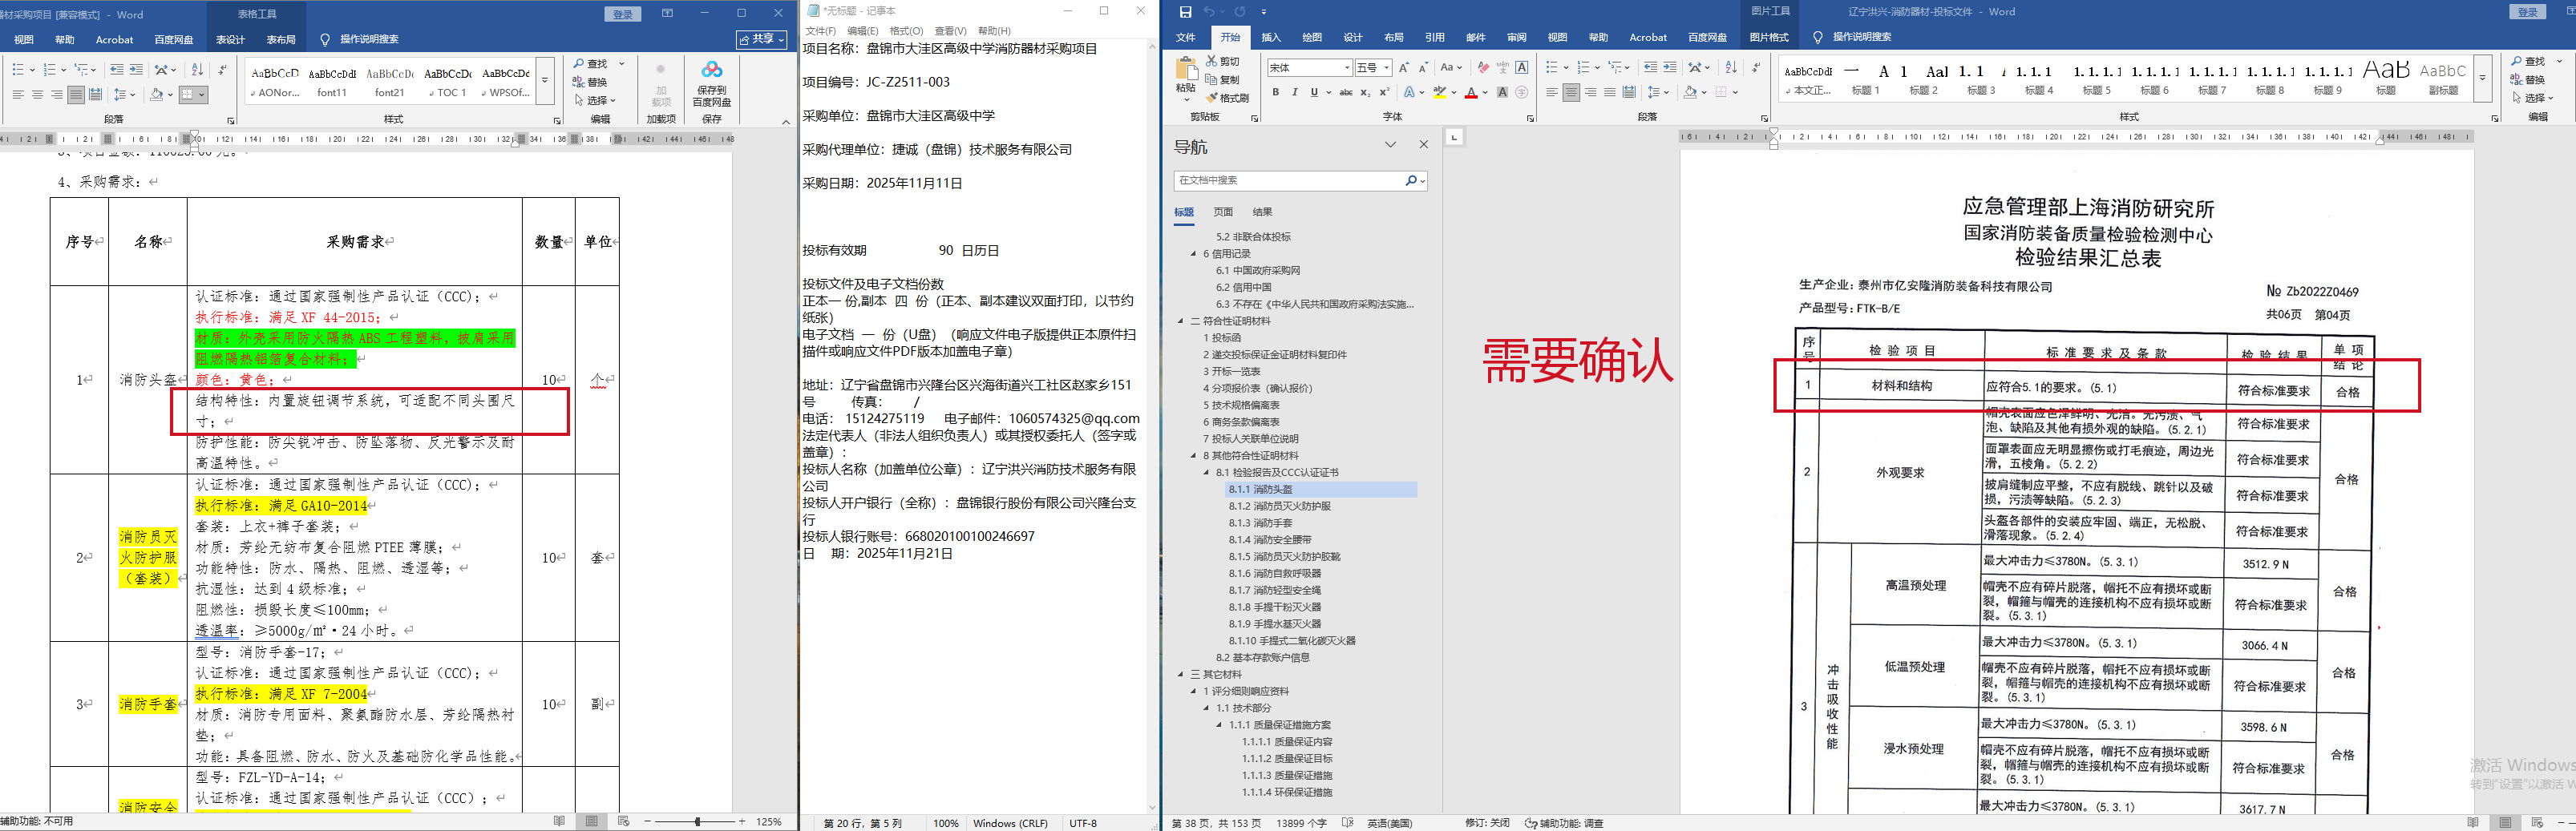Click the text effects outlined A icon
This screenshot has height=831, width=2576.
tap(1409, 92)
